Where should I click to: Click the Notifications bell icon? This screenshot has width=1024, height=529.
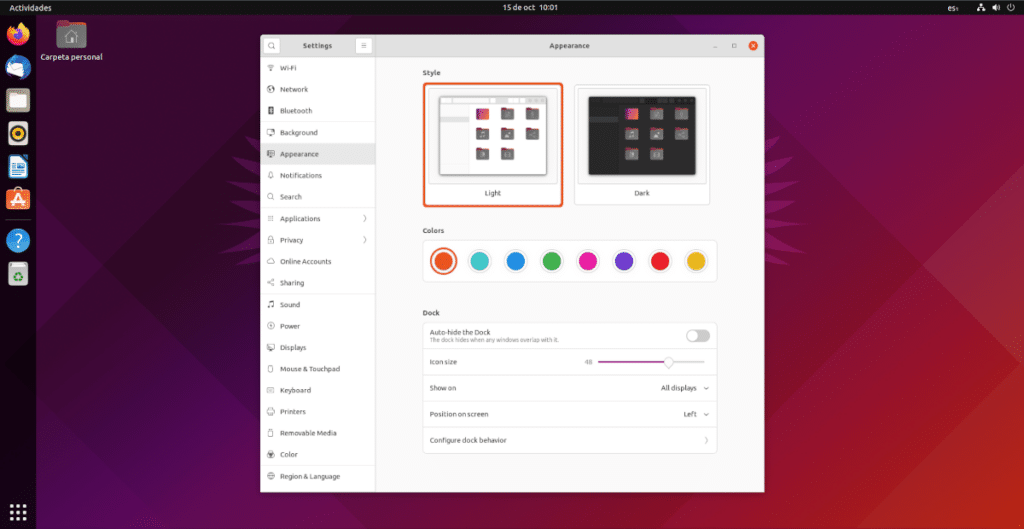pyautogui.click(x=271, y=176)
